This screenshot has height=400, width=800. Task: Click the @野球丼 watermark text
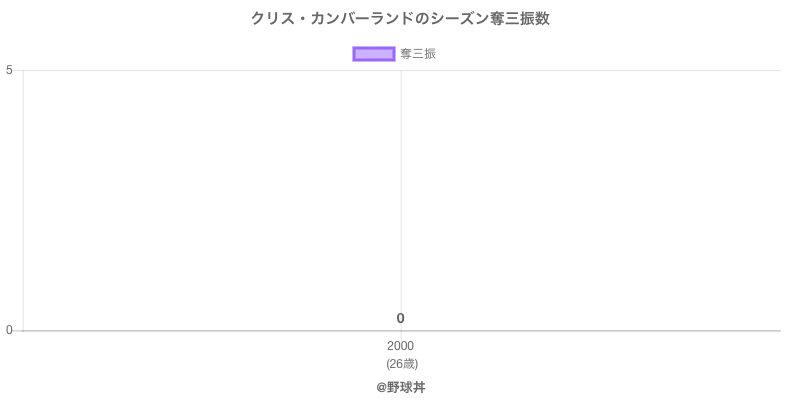pos(400,387)
